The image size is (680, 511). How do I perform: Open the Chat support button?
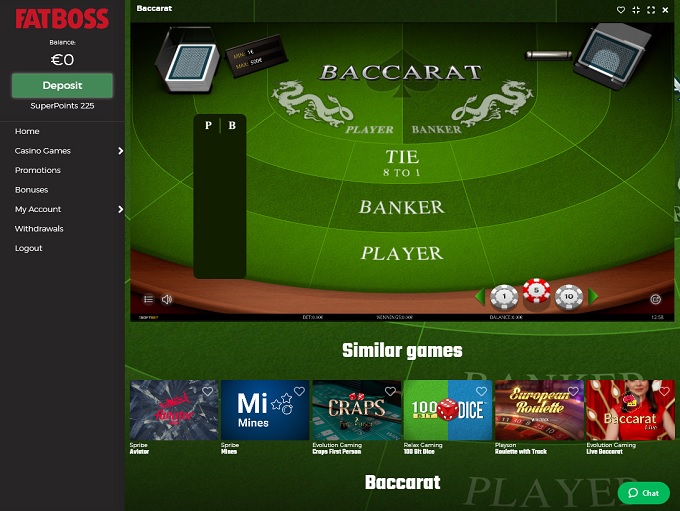coord(644,493)
